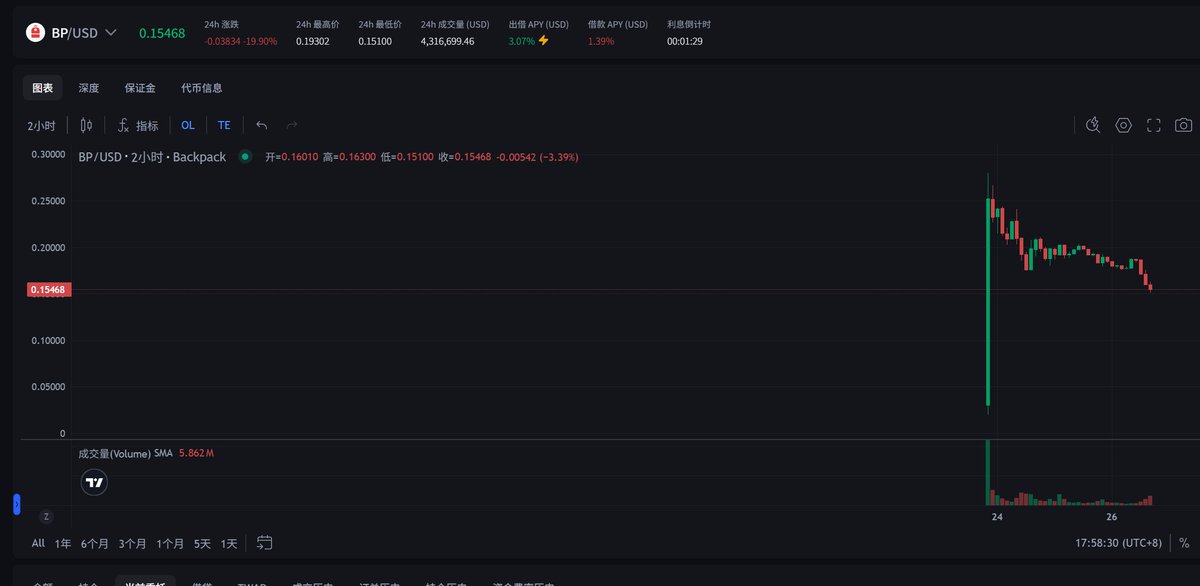Select the 3个月 time range
This screenshot has width=1200, height=586.
coord(132,543)
